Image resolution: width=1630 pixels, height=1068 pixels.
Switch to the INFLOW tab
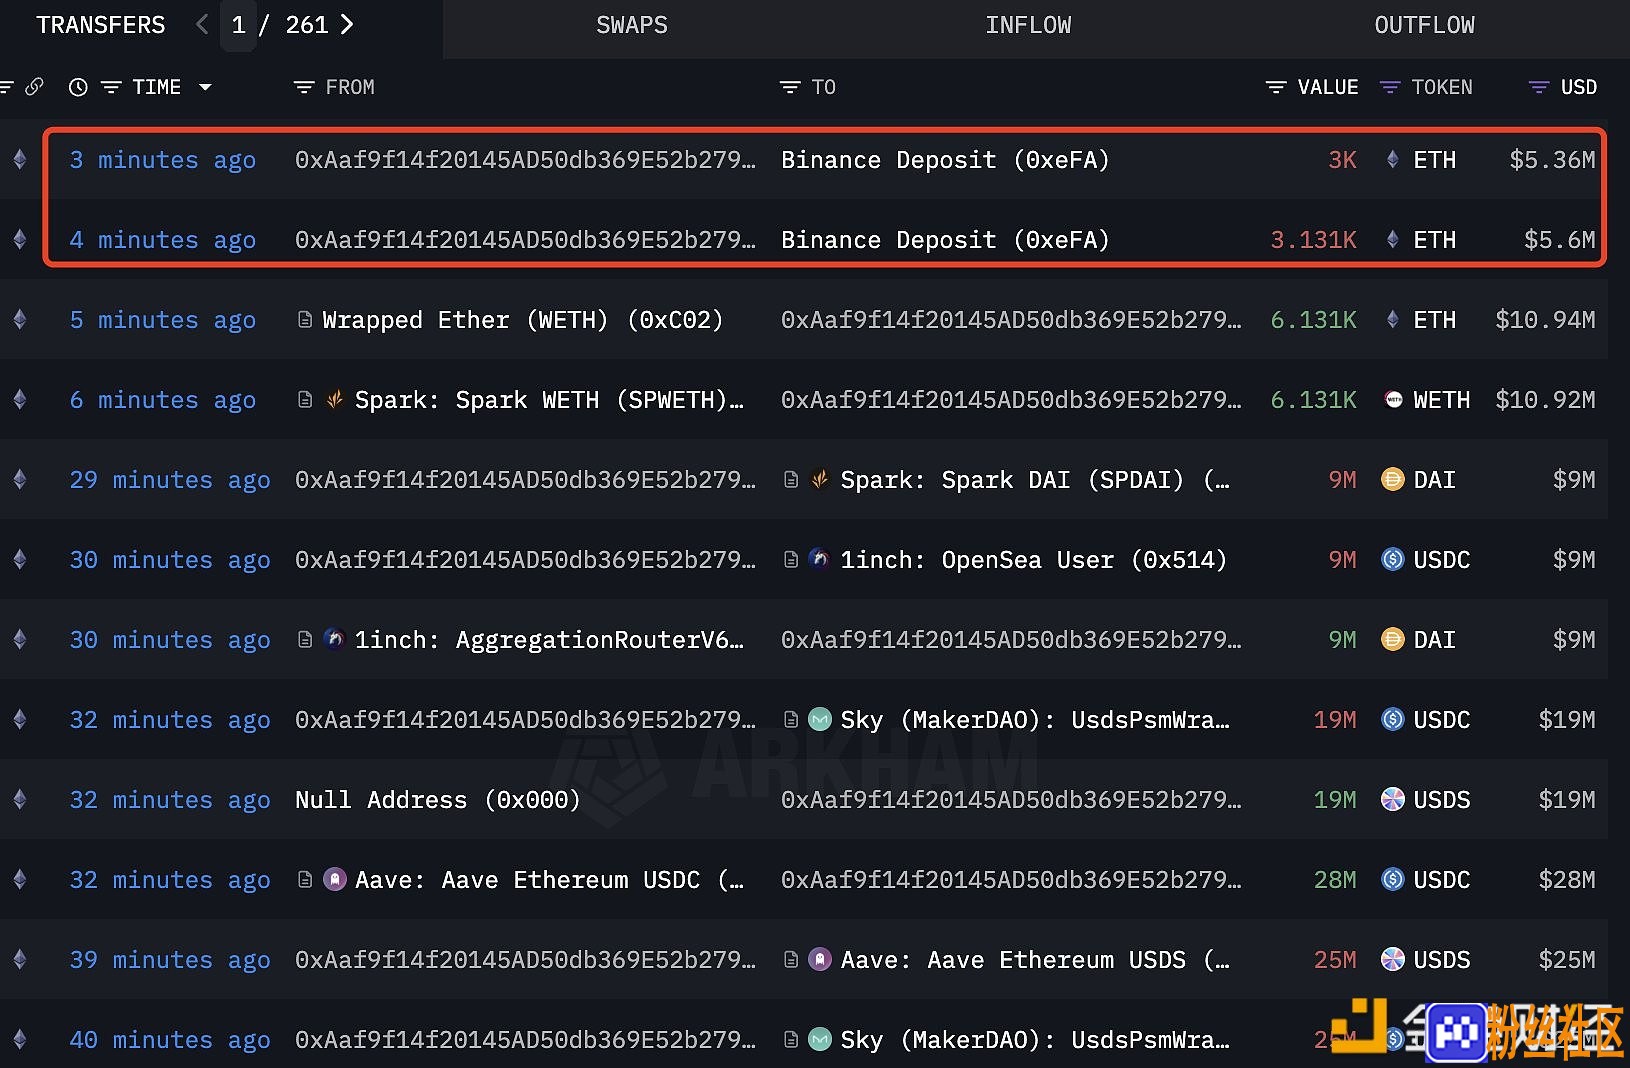pos(1028,25)
